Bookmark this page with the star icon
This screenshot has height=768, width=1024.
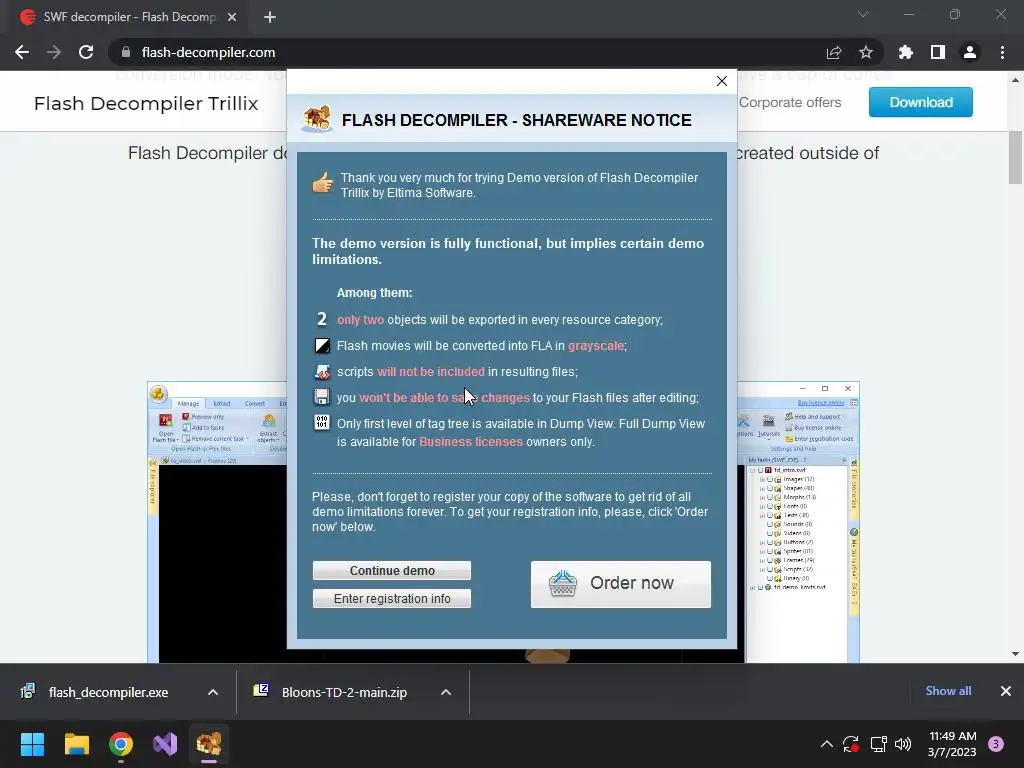coord(866,52)
